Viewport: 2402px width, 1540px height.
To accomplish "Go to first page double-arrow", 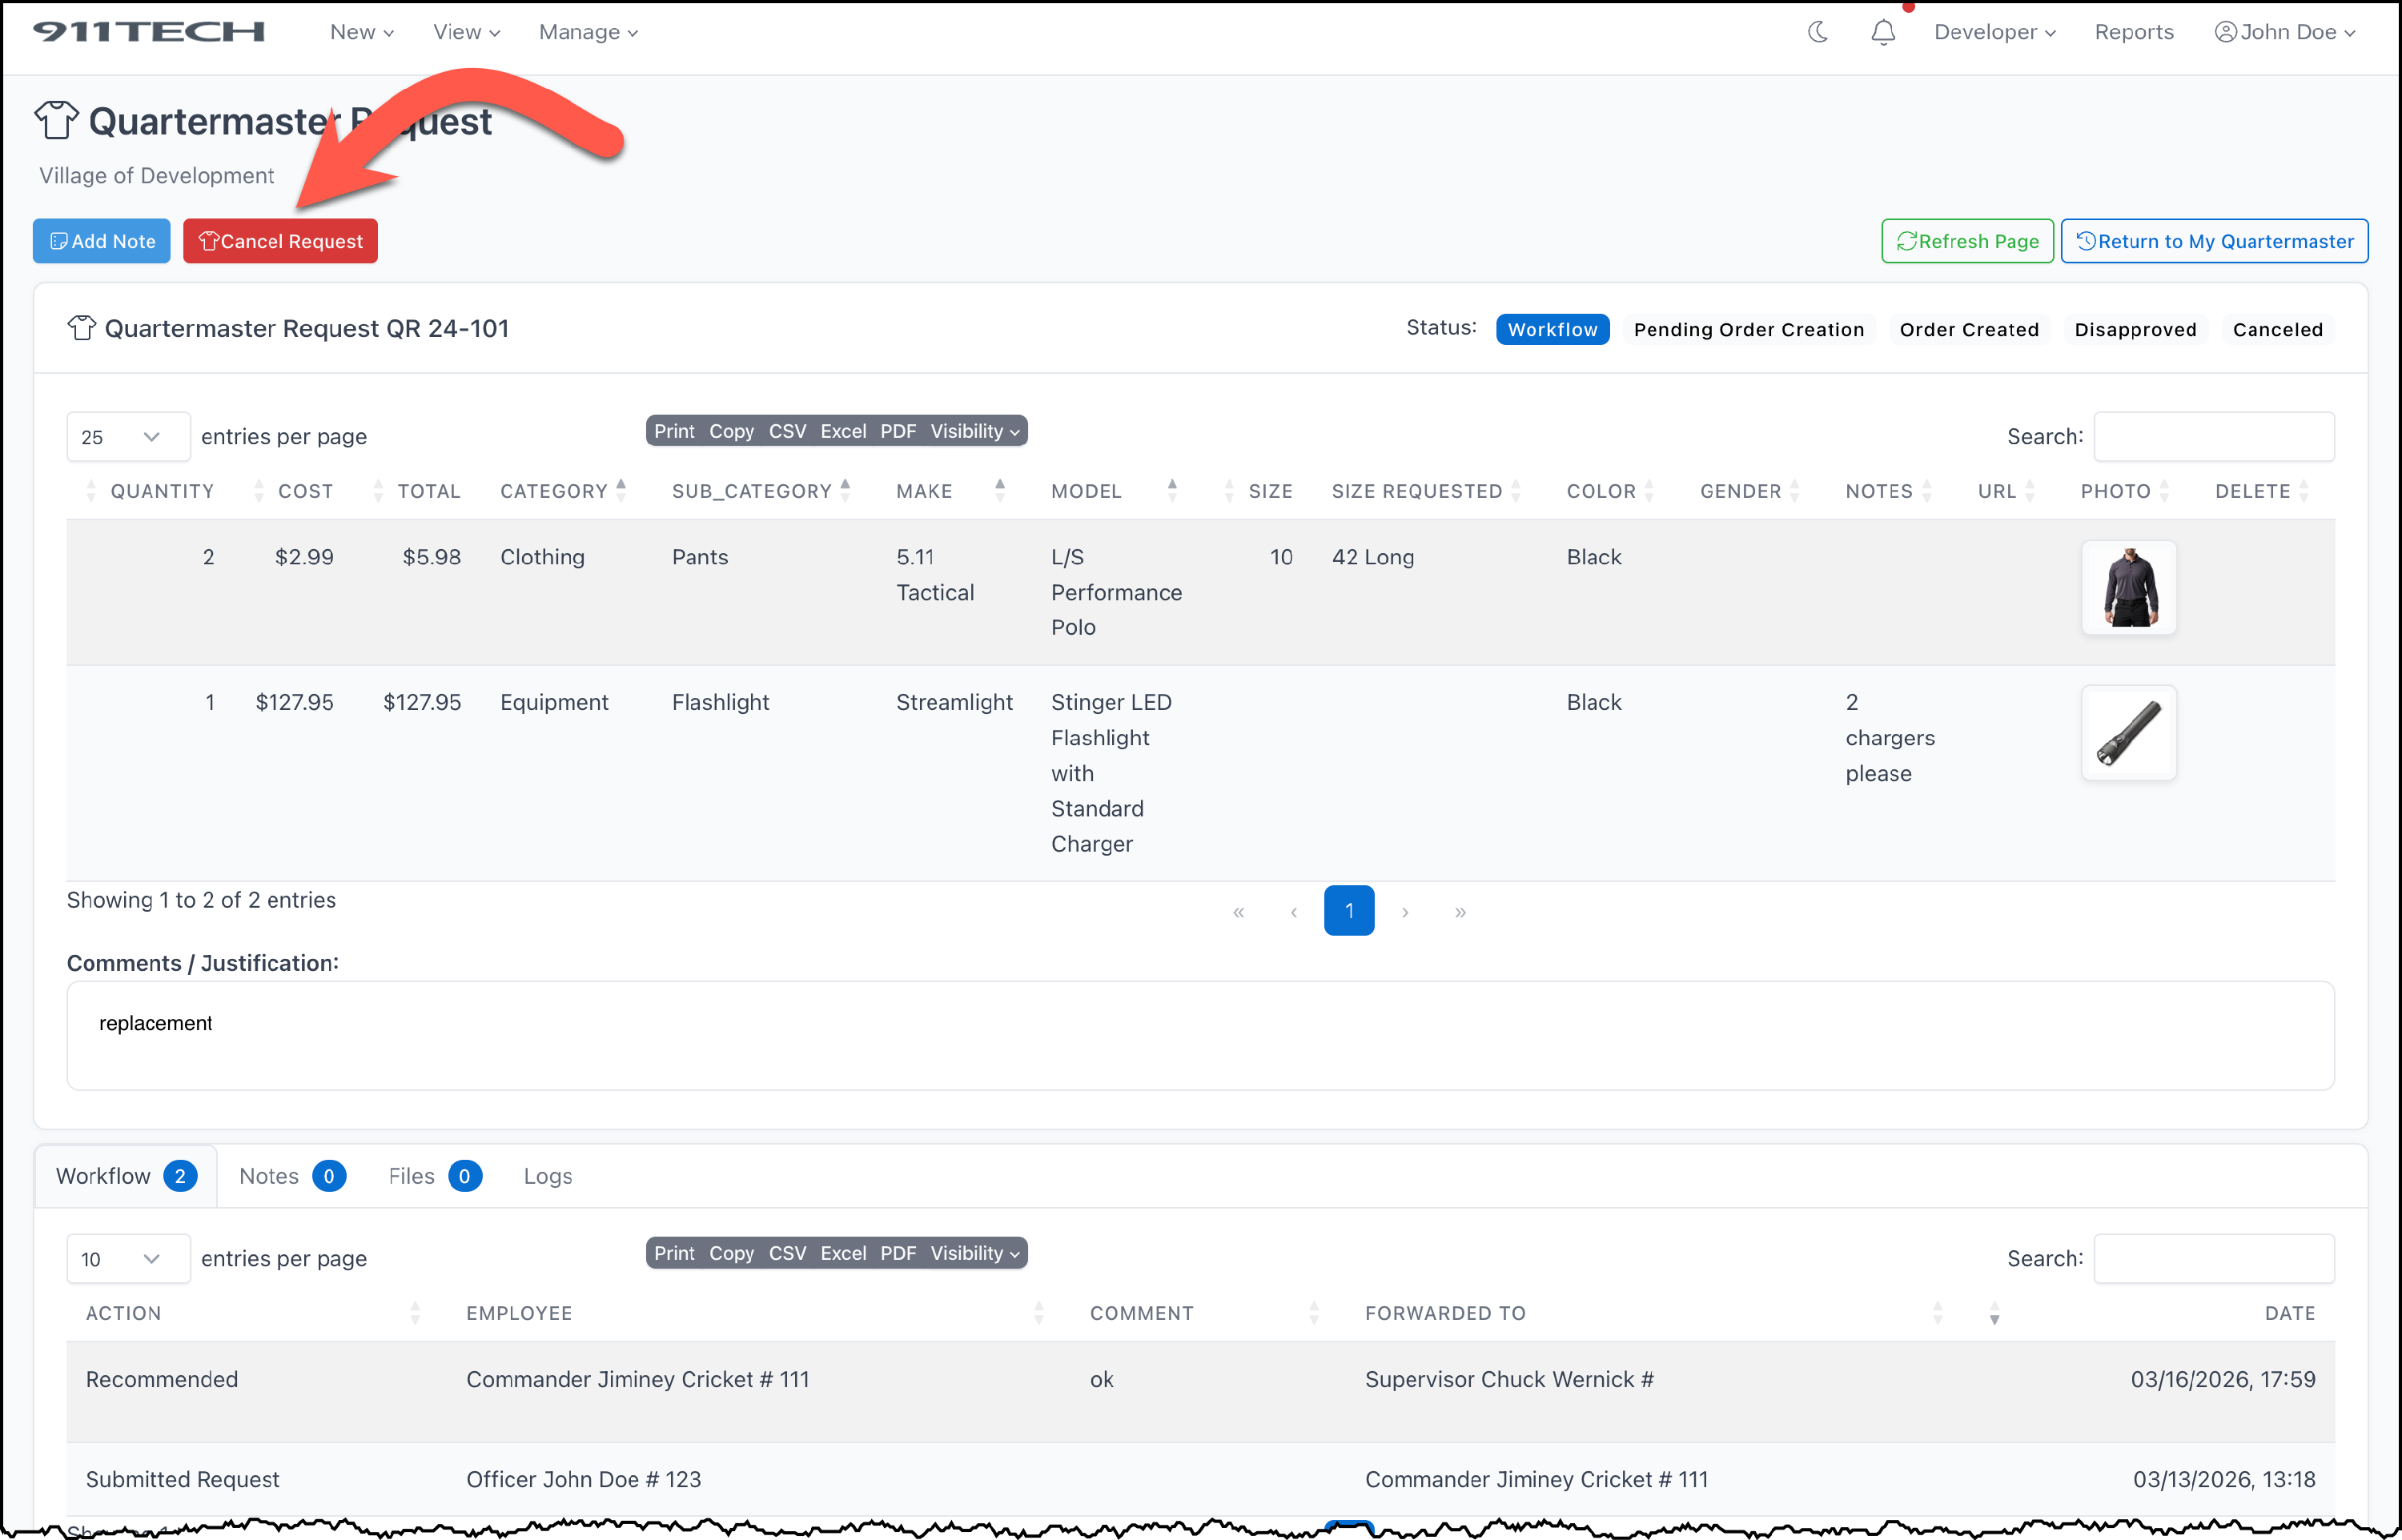I will coord(1239,911).
